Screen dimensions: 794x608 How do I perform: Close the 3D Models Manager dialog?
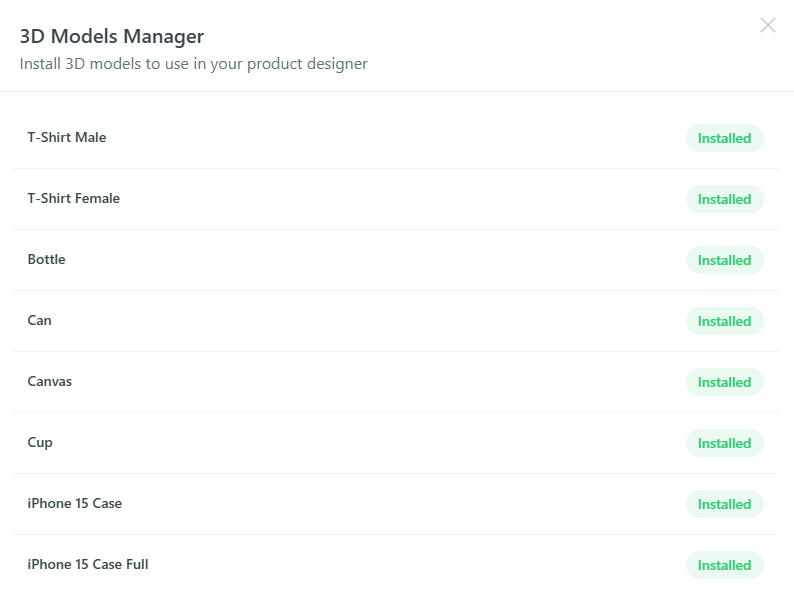click(x=768, y=25)
